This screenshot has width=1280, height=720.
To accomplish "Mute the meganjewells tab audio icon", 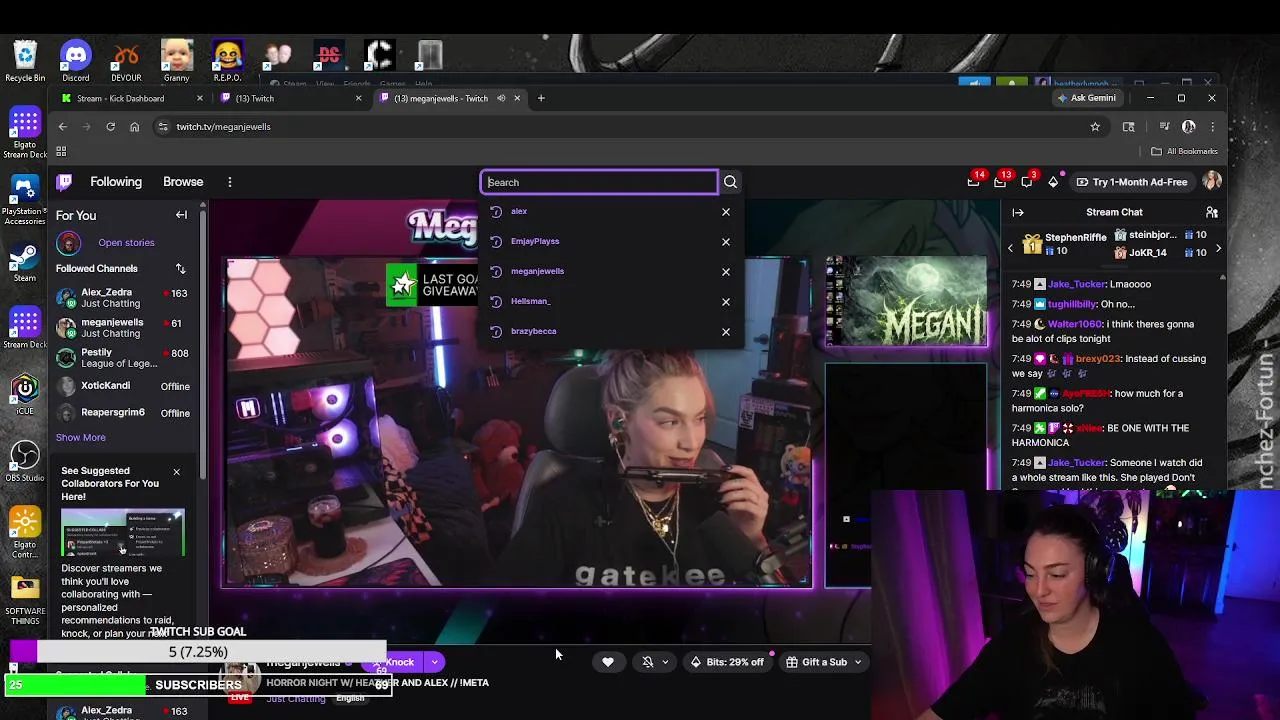I will (501, 98).
